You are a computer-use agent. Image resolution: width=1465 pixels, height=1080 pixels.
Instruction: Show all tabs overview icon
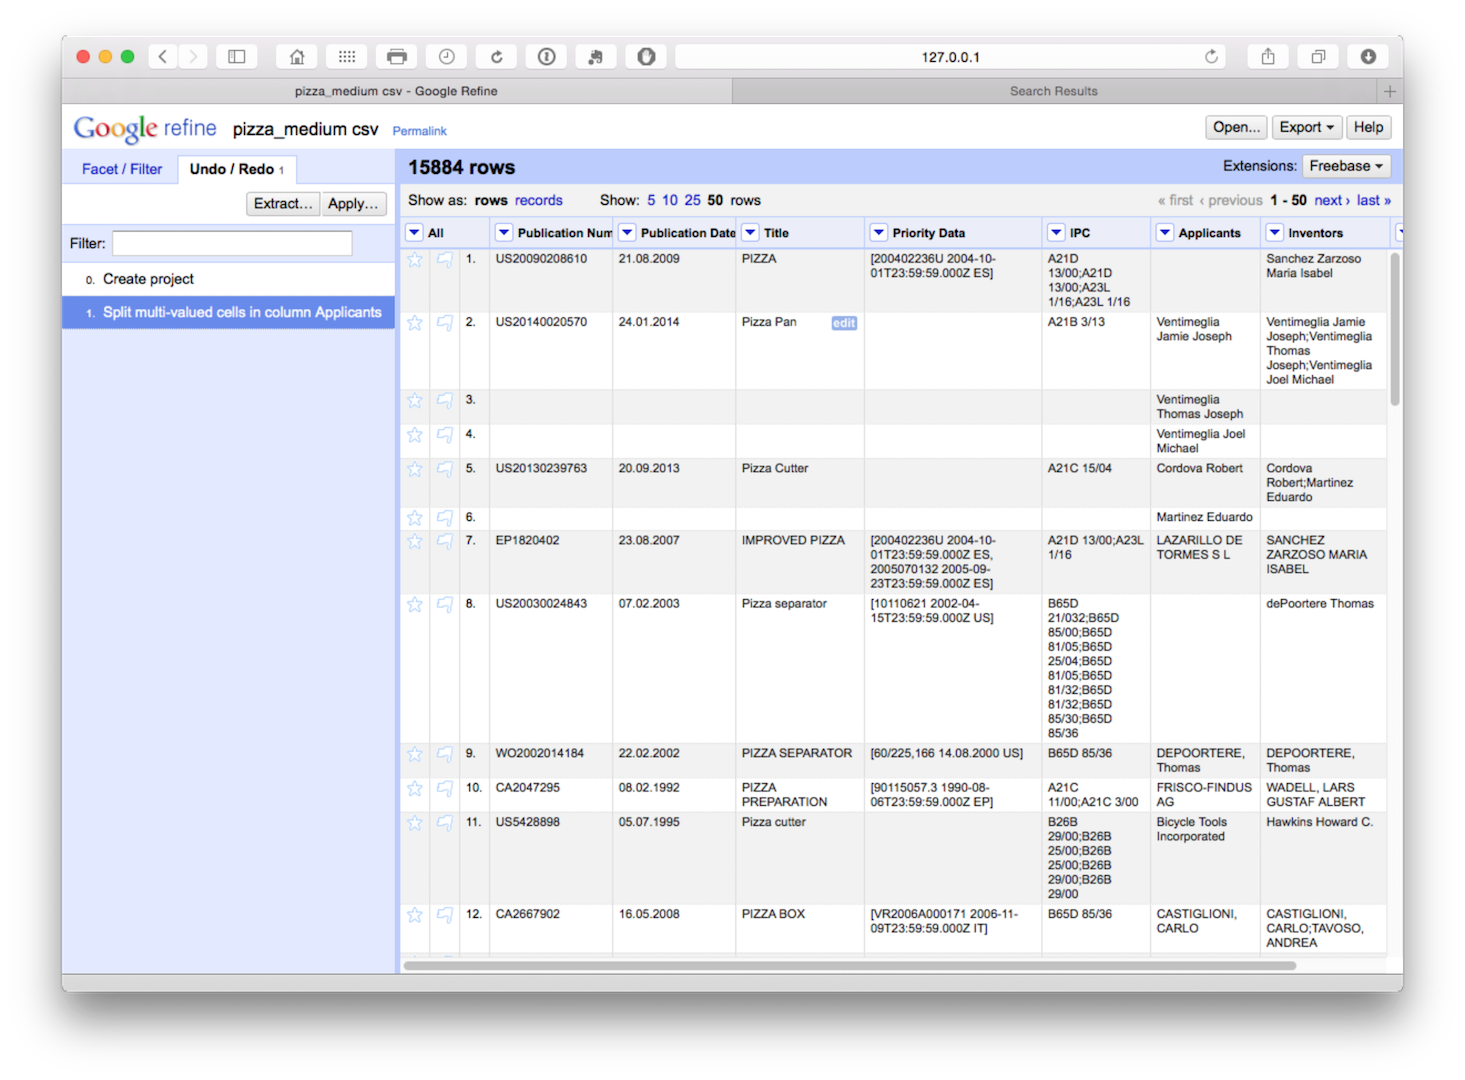pyautogui.click(x=1318, y=57)
